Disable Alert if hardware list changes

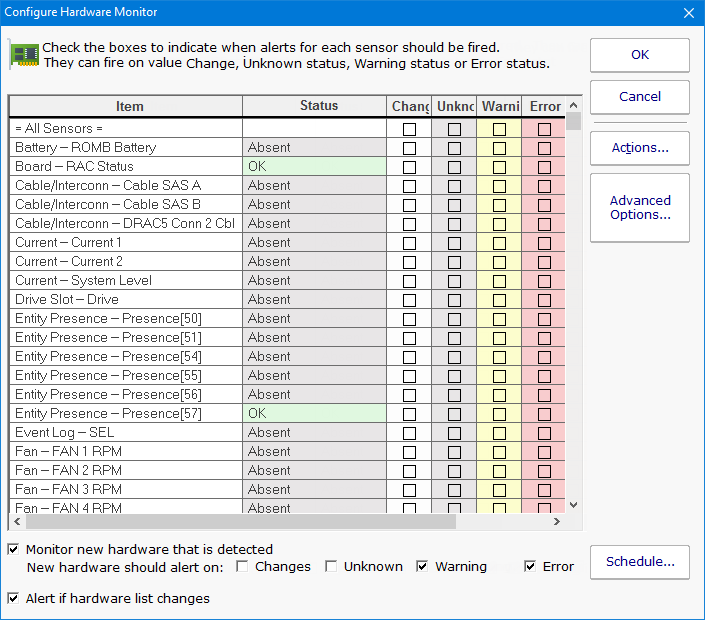pos(14,598)
